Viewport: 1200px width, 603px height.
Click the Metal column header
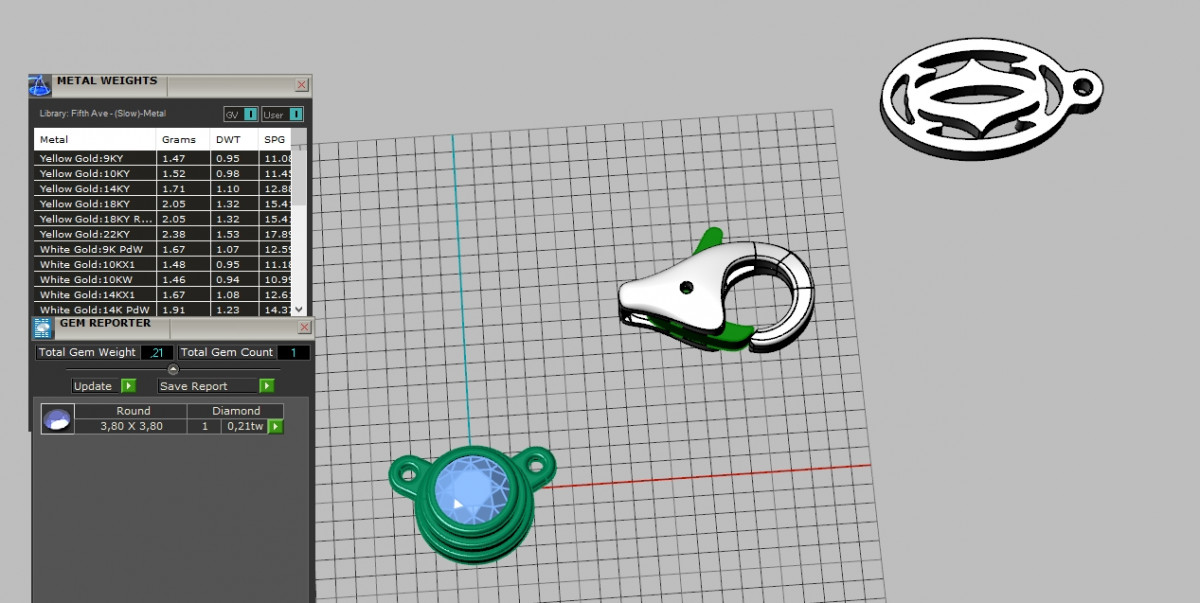pos(95,140)
